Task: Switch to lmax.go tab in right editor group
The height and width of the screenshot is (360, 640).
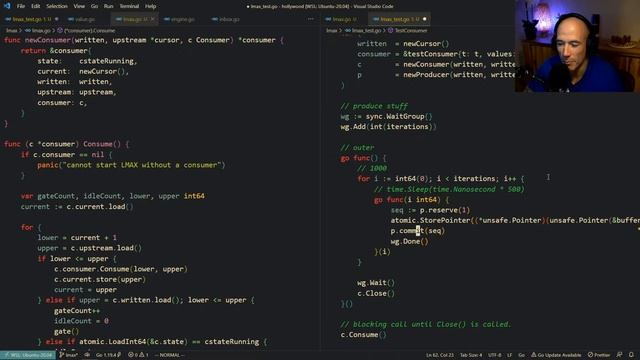Action: [x=344, y=19]
